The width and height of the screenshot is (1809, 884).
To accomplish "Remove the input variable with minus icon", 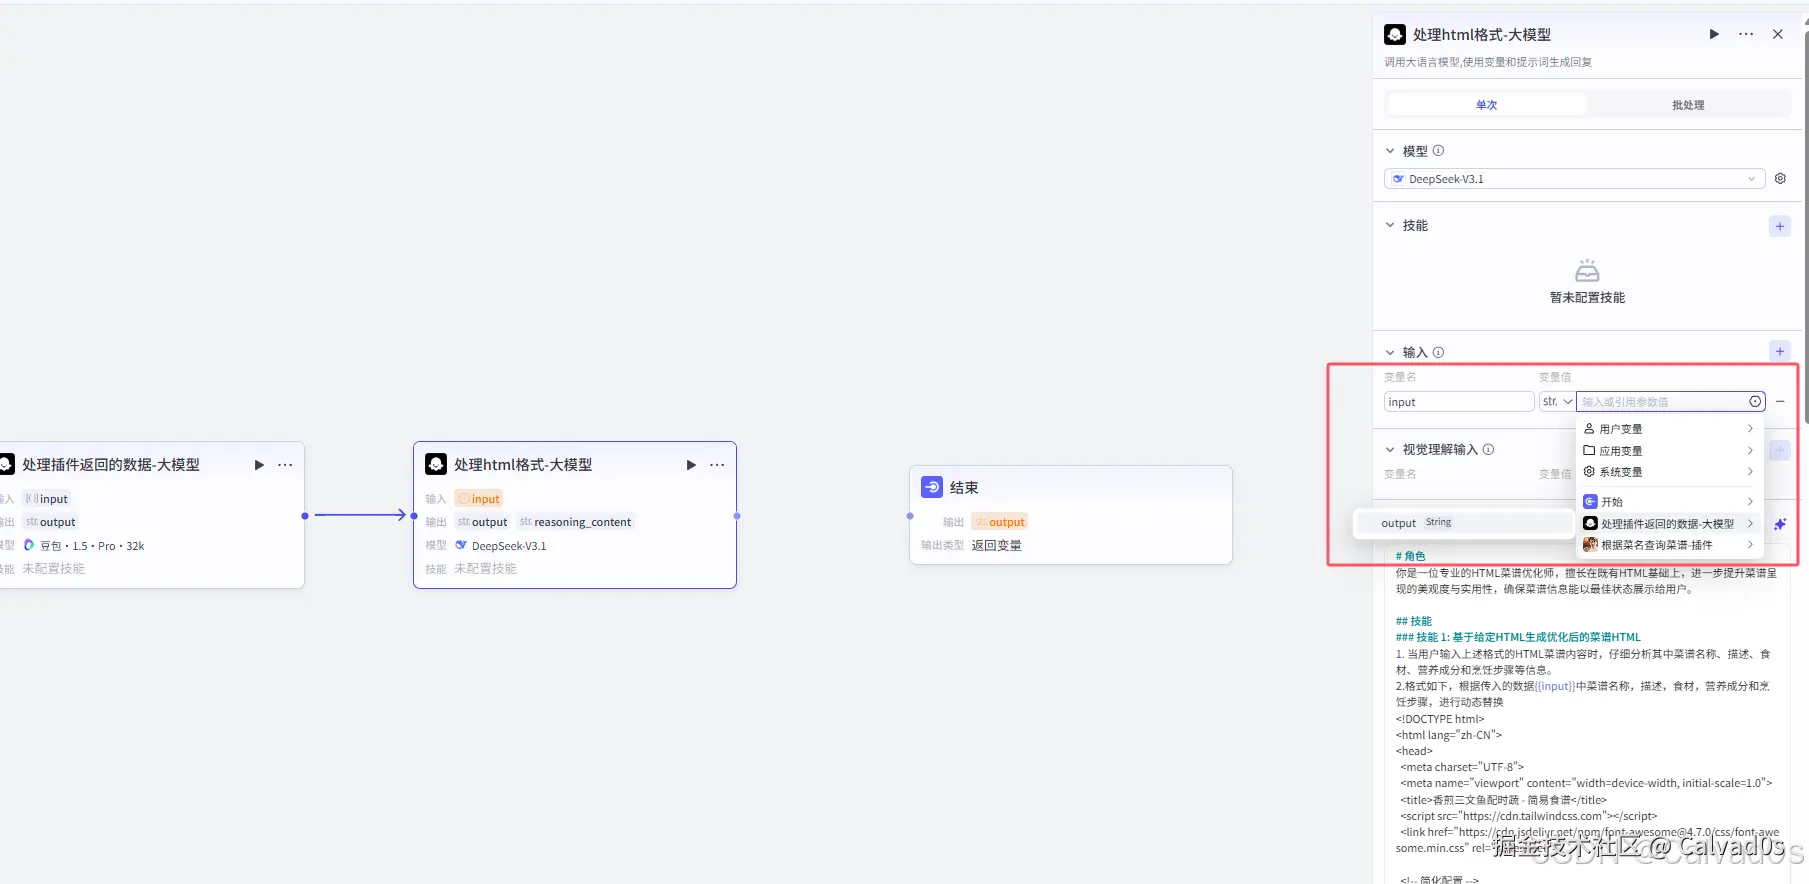I will [x=1780, y=402].
